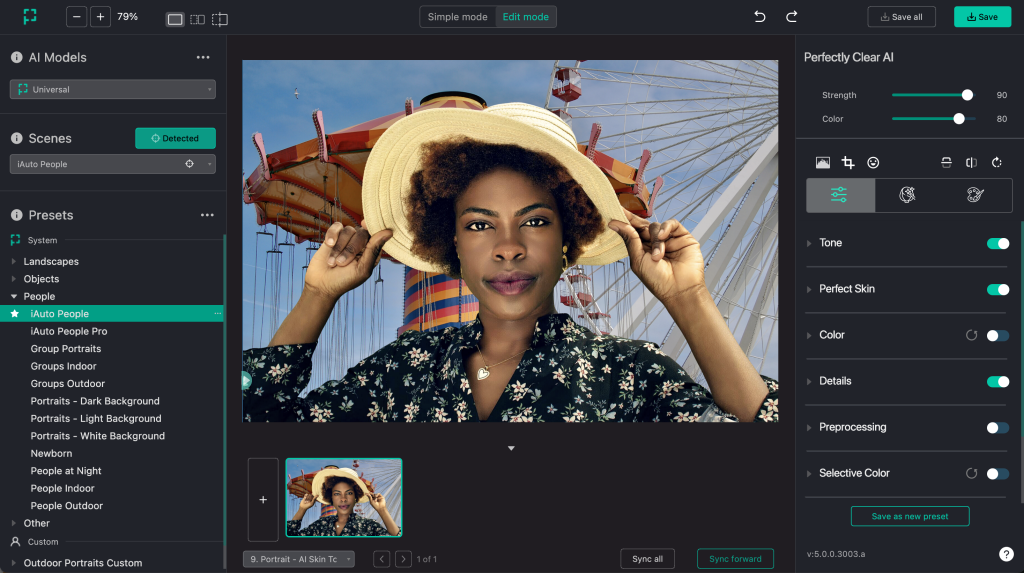
Task: Open the histogram view icon
Action: coord(823,162)
